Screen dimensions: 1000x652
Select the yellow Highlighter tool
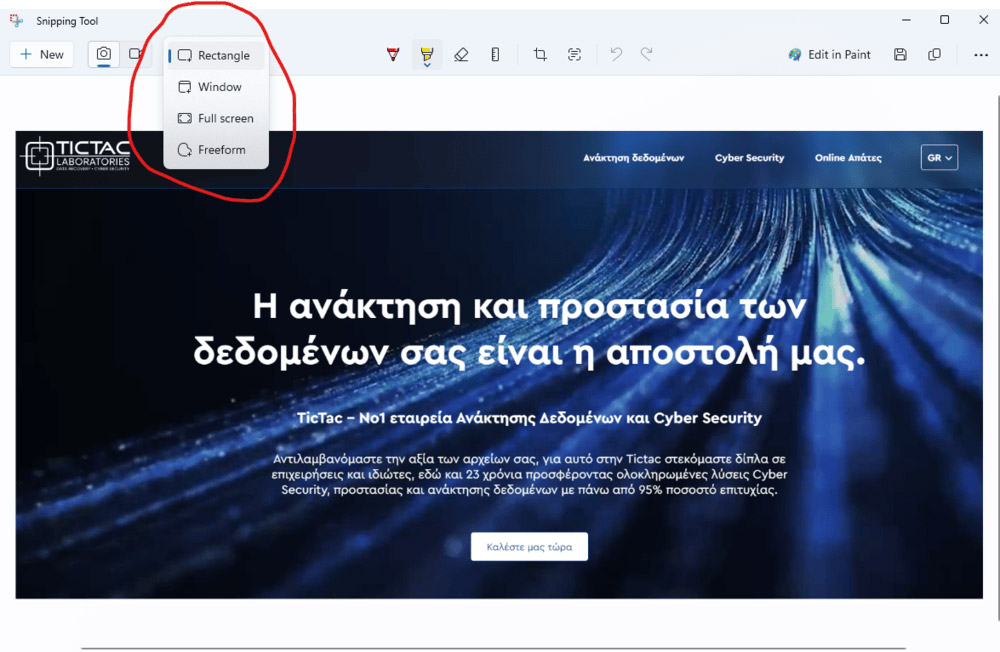click(x=427, y=55)
